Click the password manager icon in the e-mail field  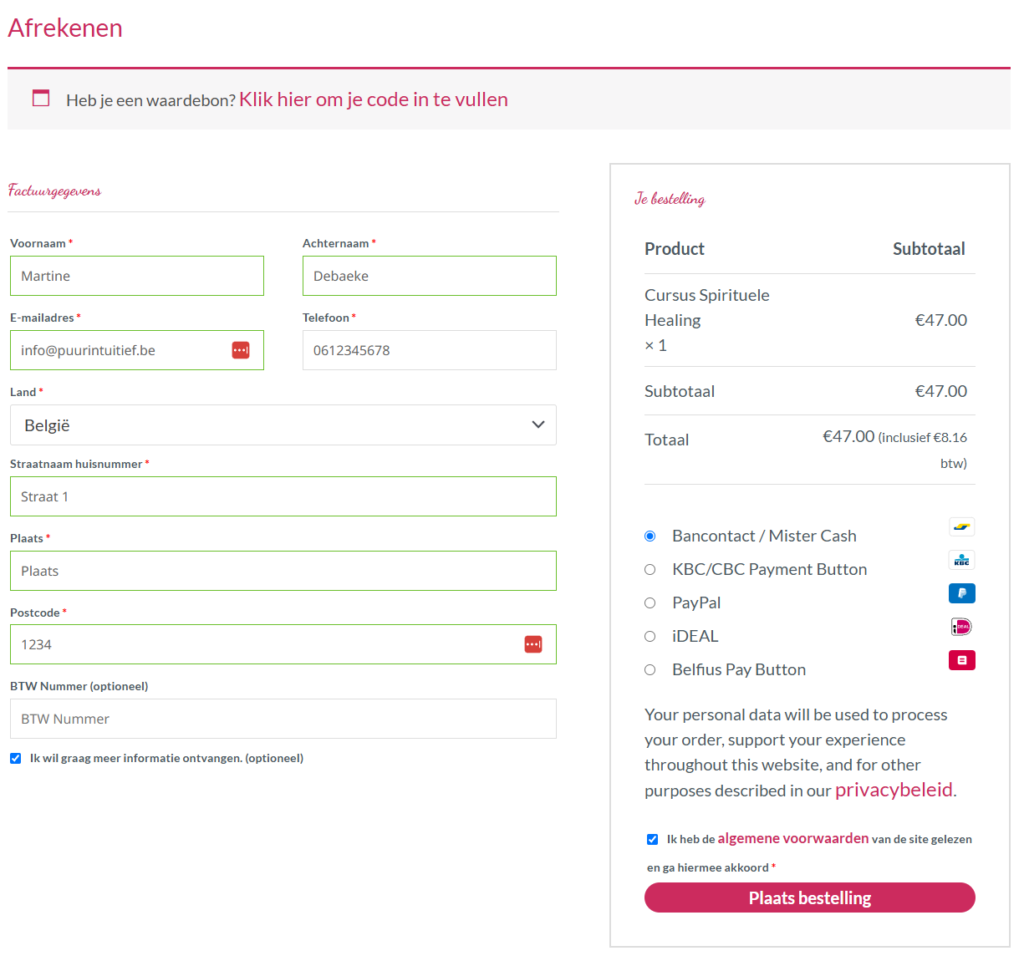click(240, 350)
